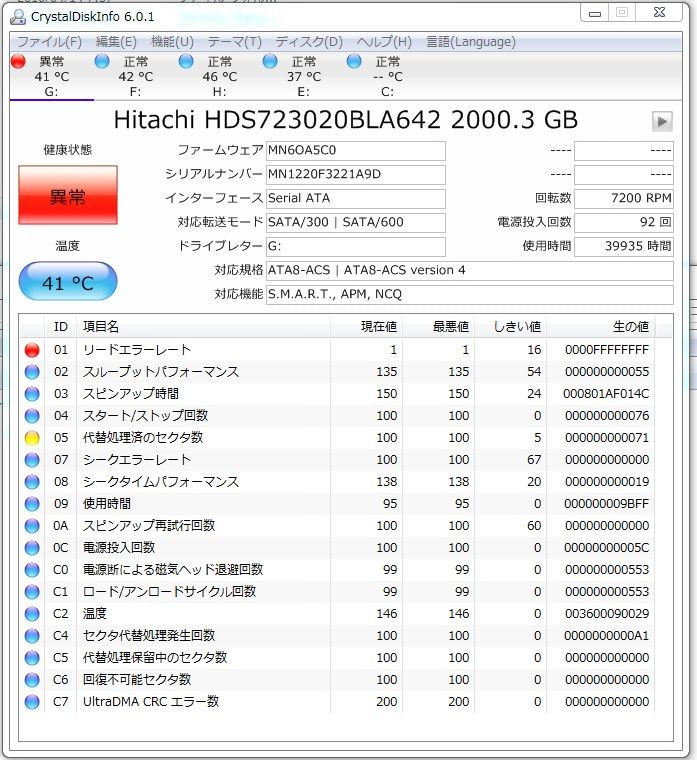This screenshot has width=697, height=760.
Task: Click the 現在値 column header
Action: 366,327
